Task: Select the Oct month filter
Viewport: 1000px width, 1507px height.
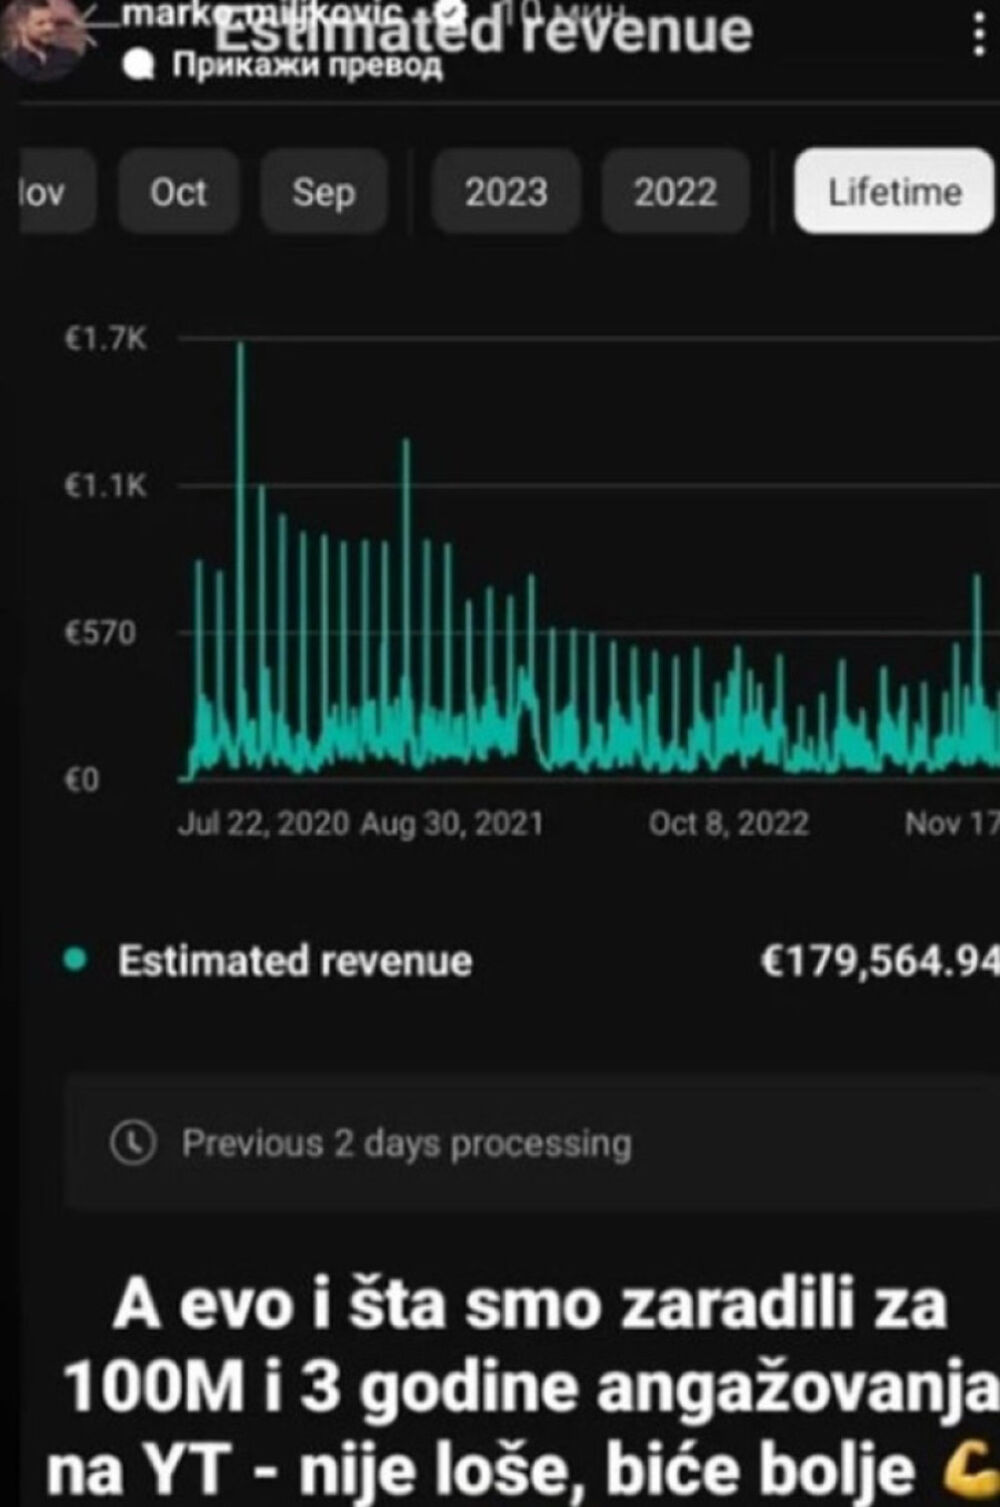Action: pos(178,191)
